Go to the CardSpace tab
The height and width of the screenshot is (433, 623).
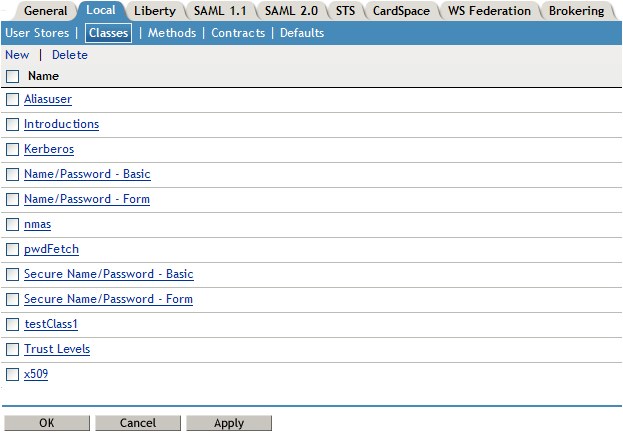(401, 11)
